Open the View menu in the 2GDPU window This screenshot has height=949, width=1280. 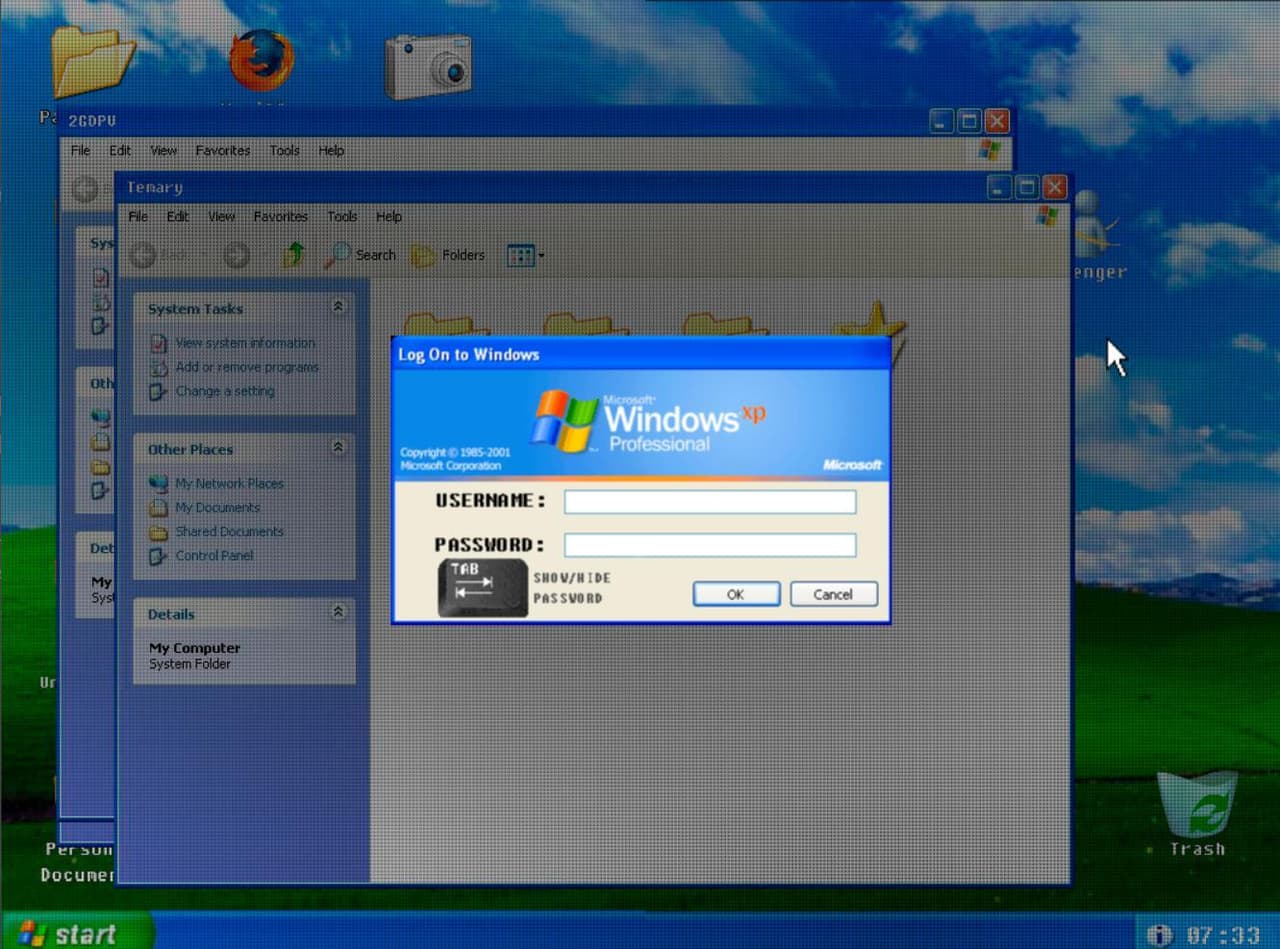163,150
